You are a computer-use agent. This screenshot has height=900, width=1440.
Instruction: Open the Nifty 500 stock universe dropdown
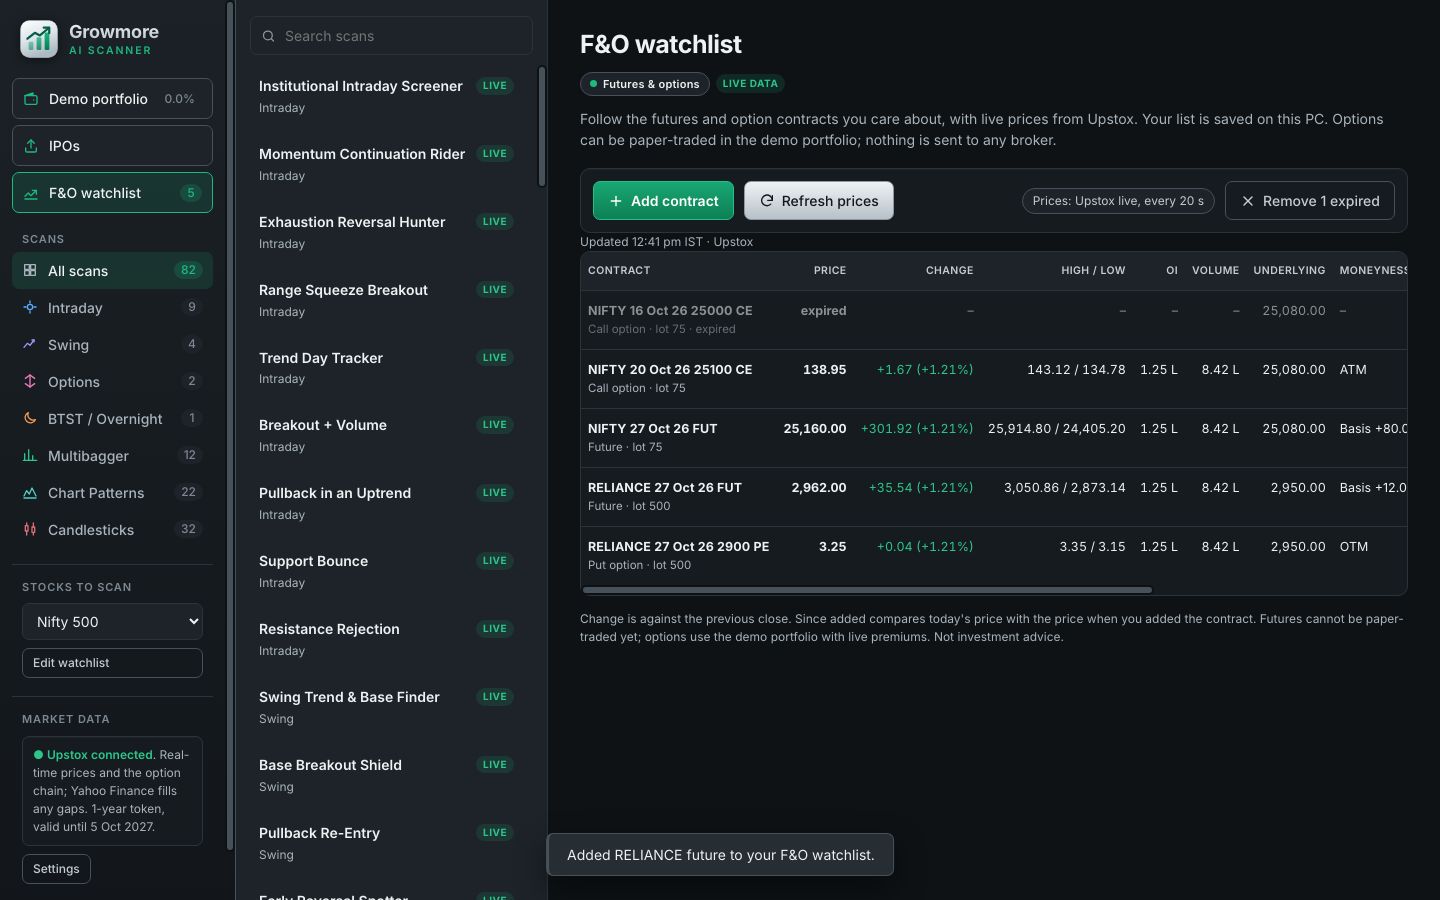pos(112,621)
